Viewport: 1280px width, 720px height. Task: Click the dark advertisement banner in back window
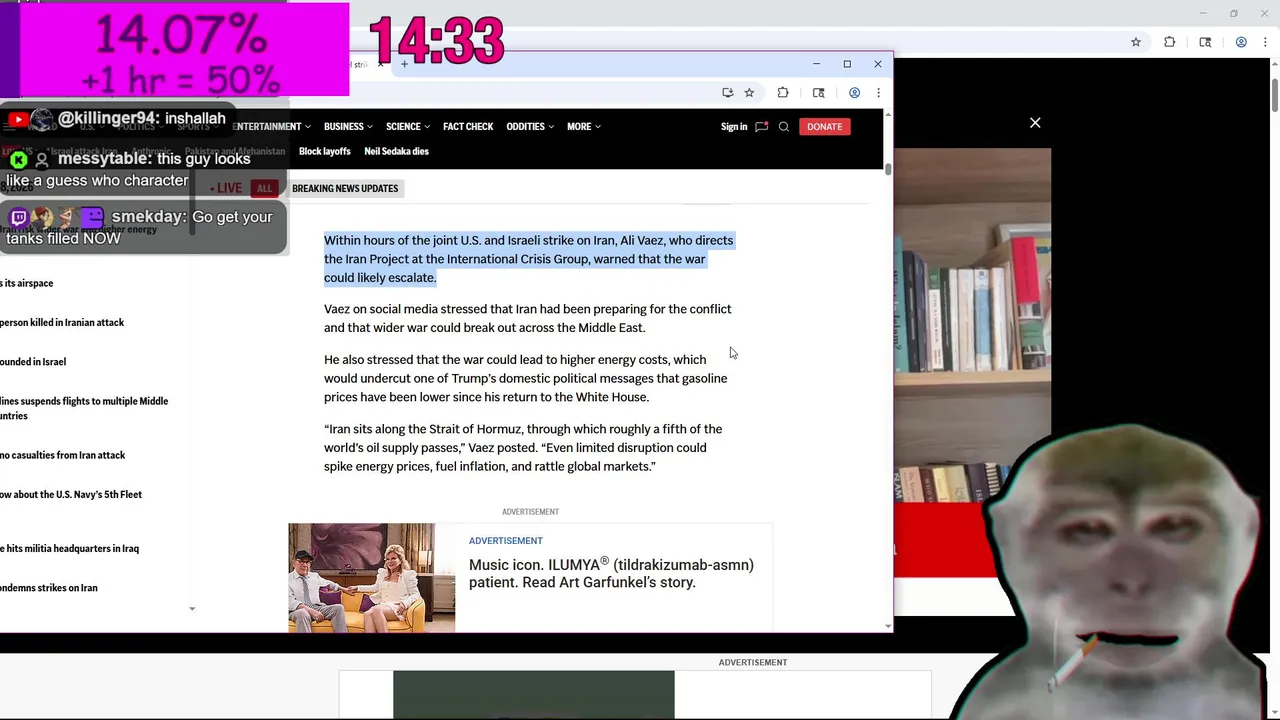coord(534,695)
